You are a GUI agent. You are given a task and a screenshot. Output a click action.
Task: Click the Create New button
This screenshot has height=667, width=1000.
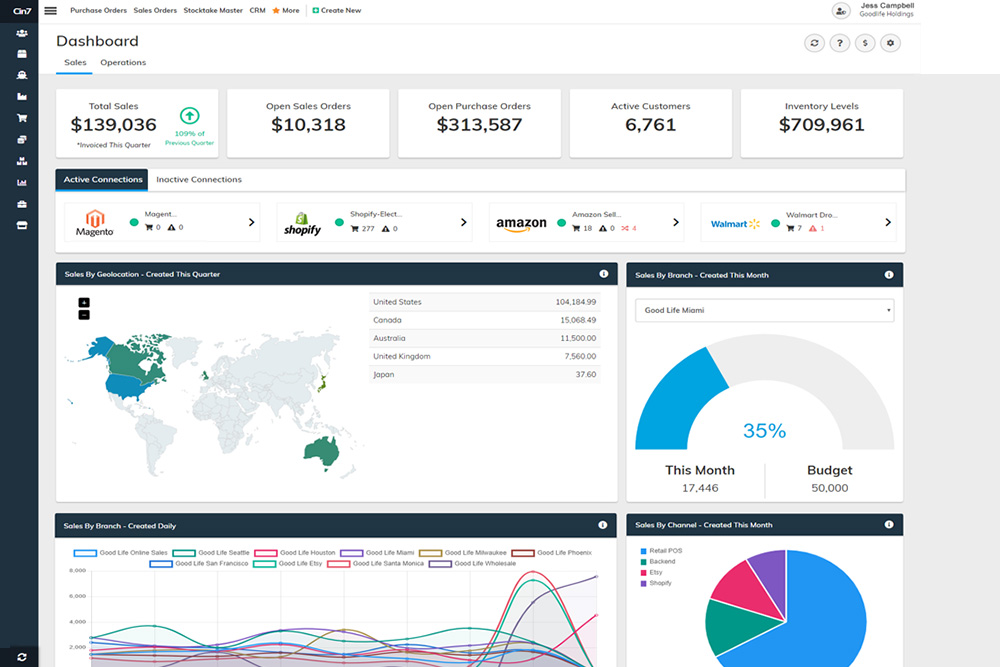337,10
